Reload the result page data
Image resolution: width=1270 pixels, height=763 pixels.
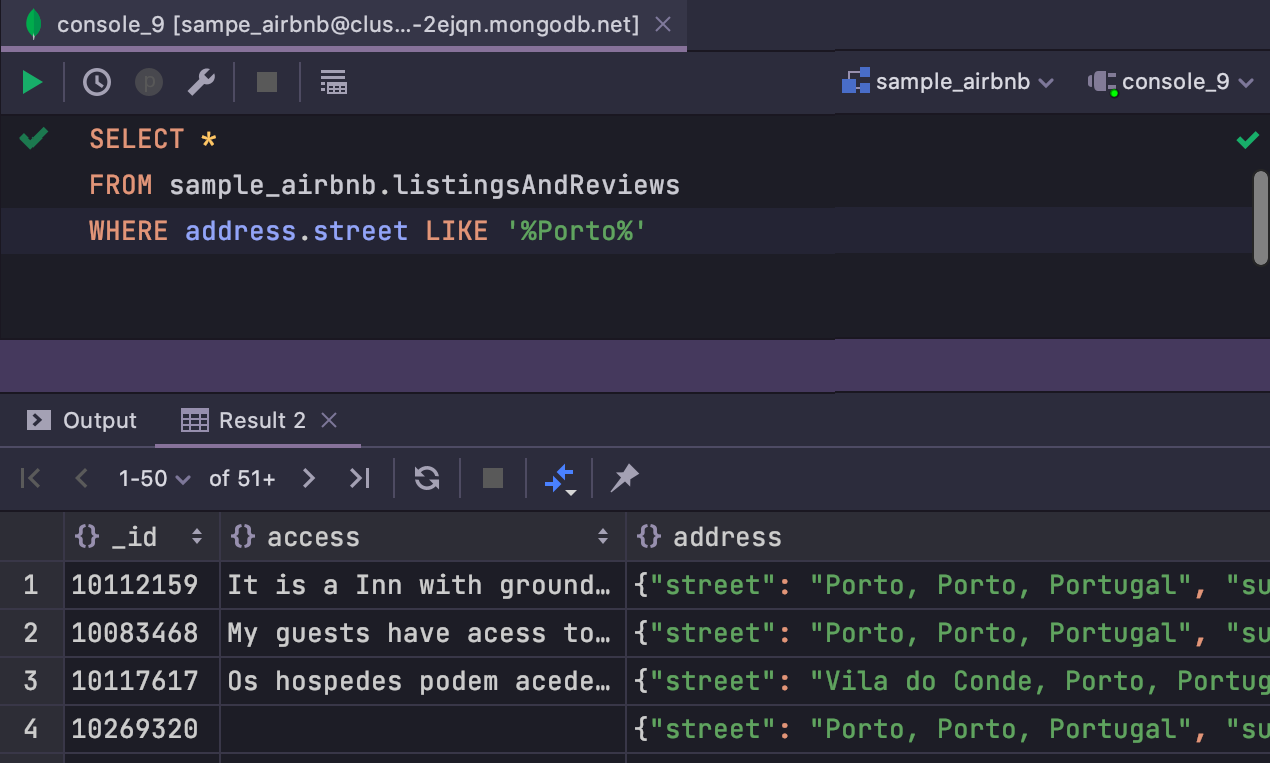(427, 479)
